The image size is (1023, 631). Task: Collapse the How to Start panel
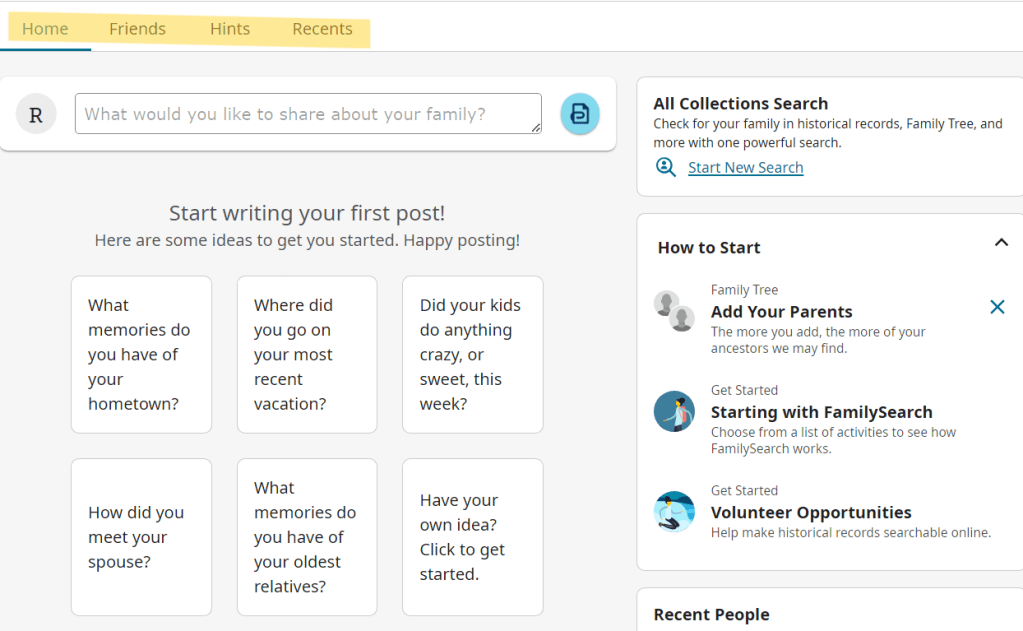point(1001,243)
